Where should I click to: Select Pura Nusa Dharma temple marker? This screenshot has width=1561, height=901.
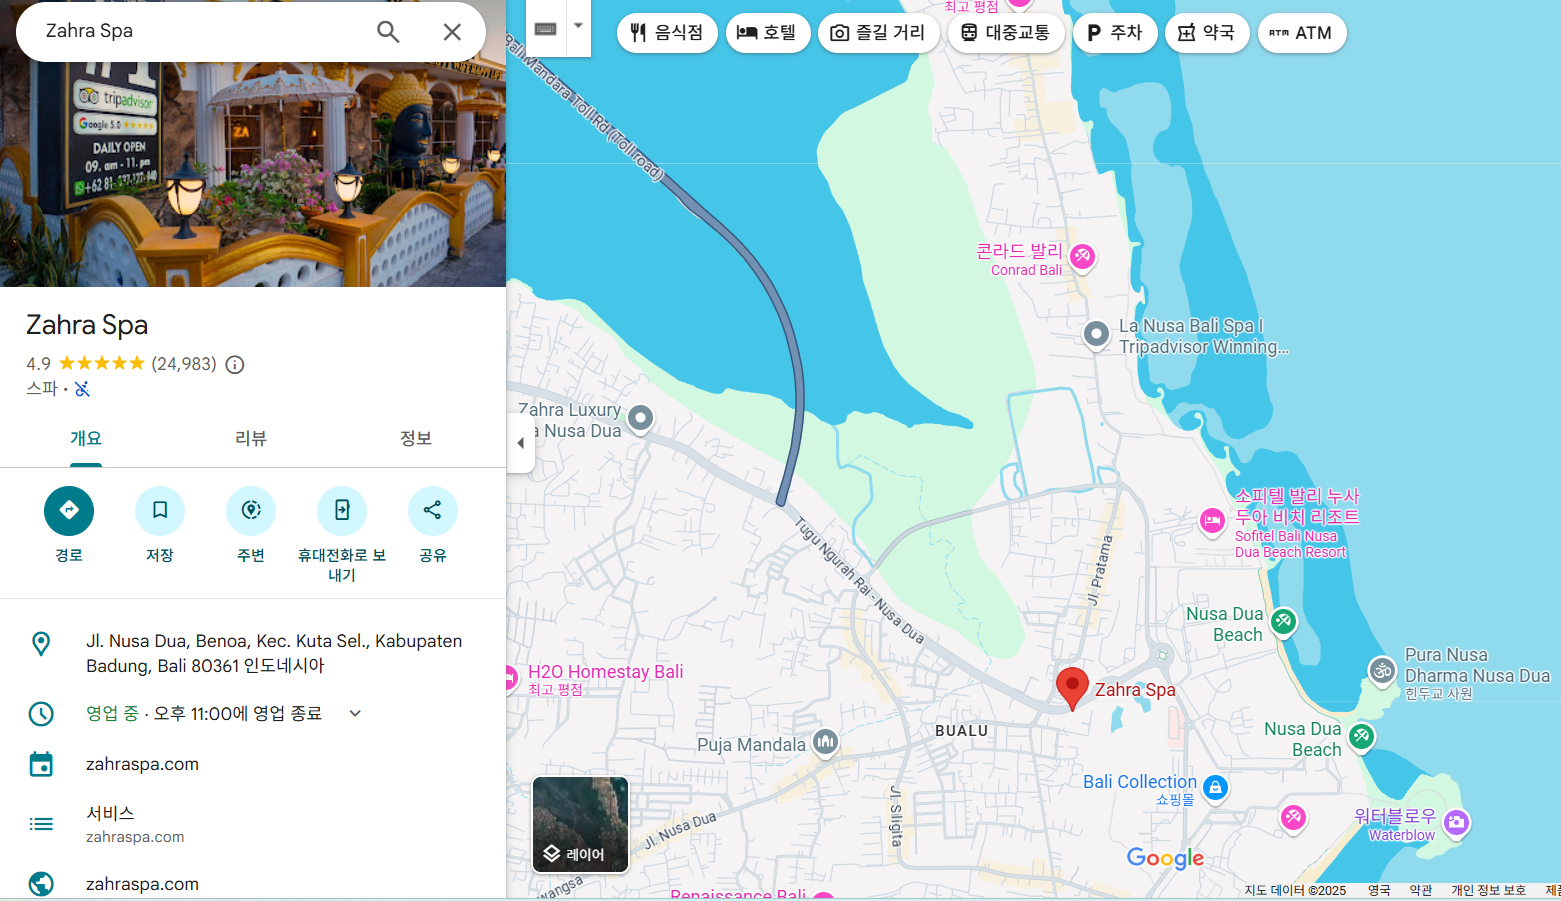tap(1382, 671)
